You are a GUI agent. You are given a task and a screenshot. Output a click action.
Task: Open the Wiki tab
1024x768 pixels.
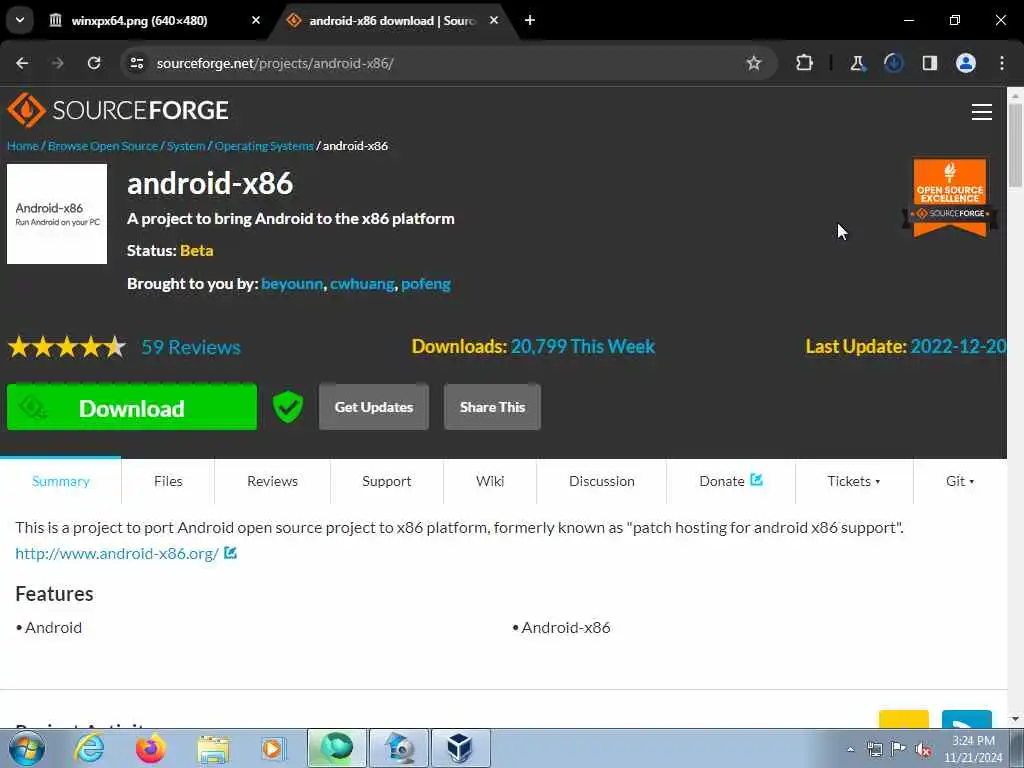[490, 481]
